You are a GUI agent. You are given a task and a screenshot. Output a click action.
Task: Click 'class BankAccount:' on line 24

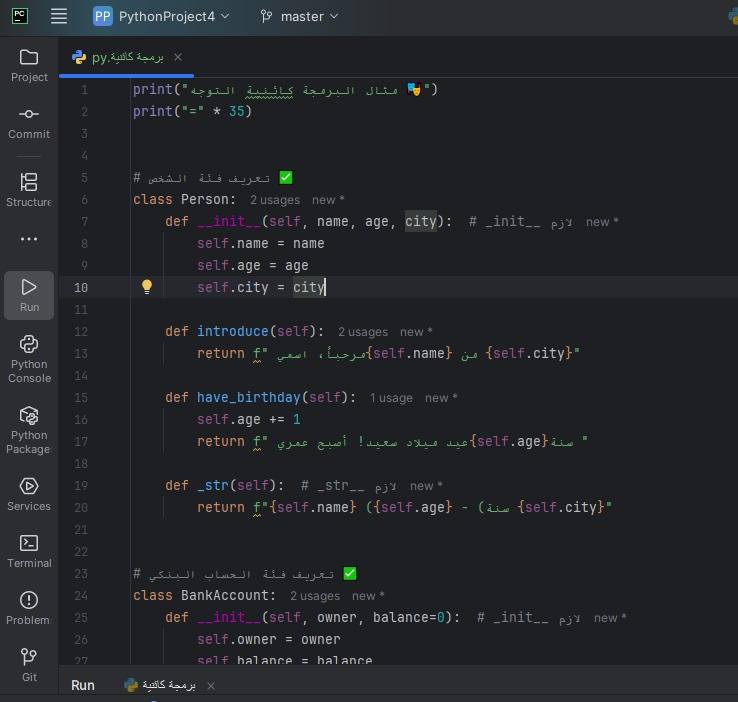click(x=204, y=595)
